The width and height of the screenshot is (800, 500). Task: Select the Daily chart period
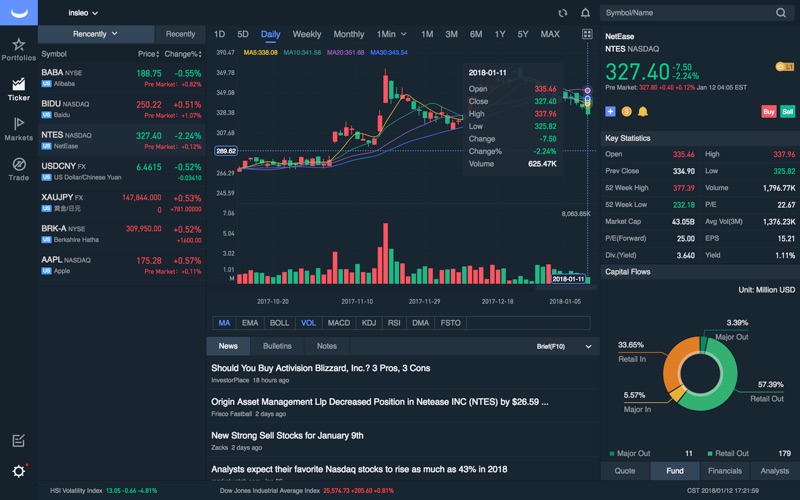tap(270, 34)
